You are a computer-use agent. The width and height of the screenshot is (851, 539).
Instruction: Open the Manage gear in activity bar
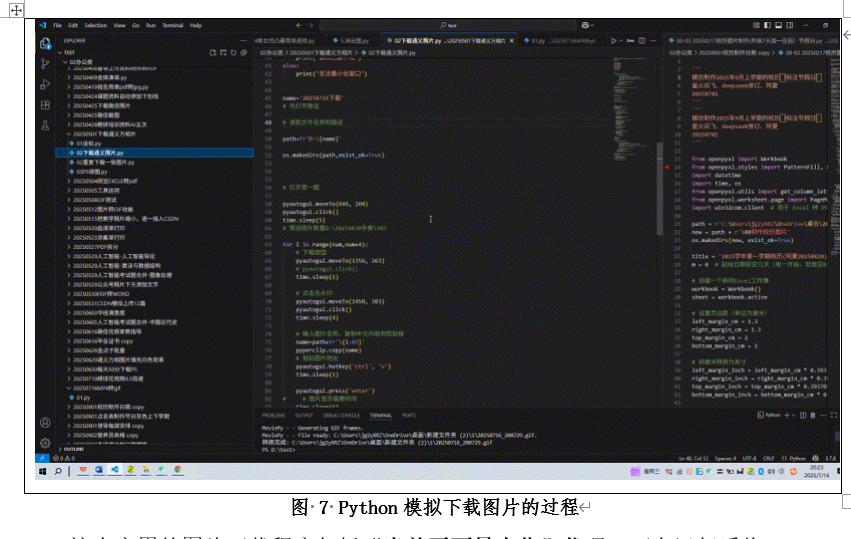[x=45, y=443]
